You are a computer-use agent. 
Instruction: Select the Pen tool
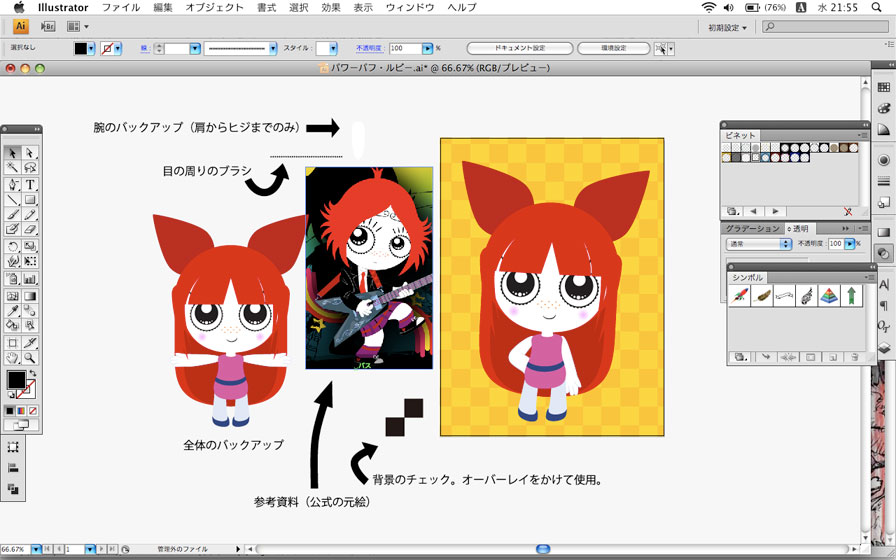[12, 184]
